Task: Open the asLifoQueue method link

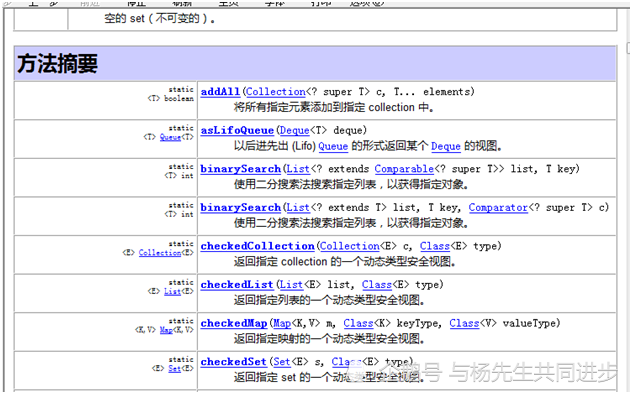Action: coord(237,131)
